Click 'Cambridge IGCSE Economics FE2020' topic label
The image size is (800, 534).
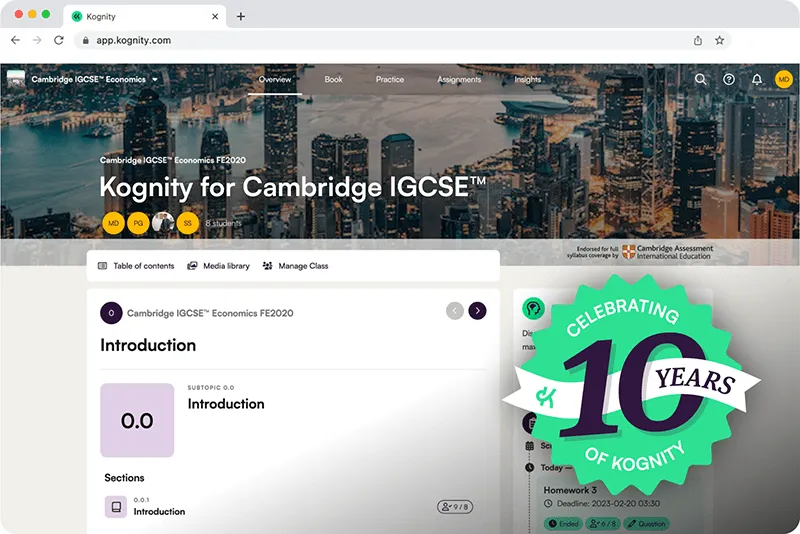[x=210, y=313]
